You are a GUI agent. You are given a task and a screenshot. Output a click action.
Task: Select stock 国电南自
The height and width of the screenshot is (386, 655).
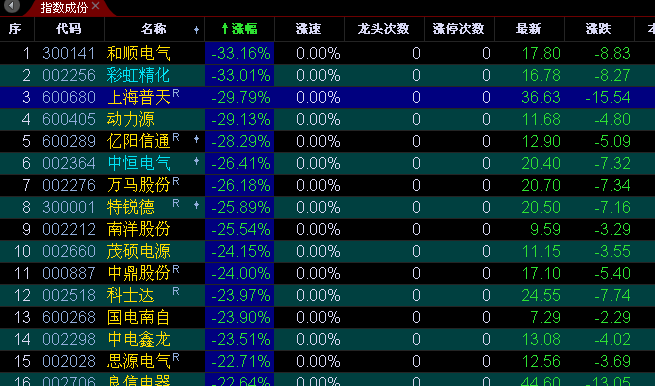[139, 317]
